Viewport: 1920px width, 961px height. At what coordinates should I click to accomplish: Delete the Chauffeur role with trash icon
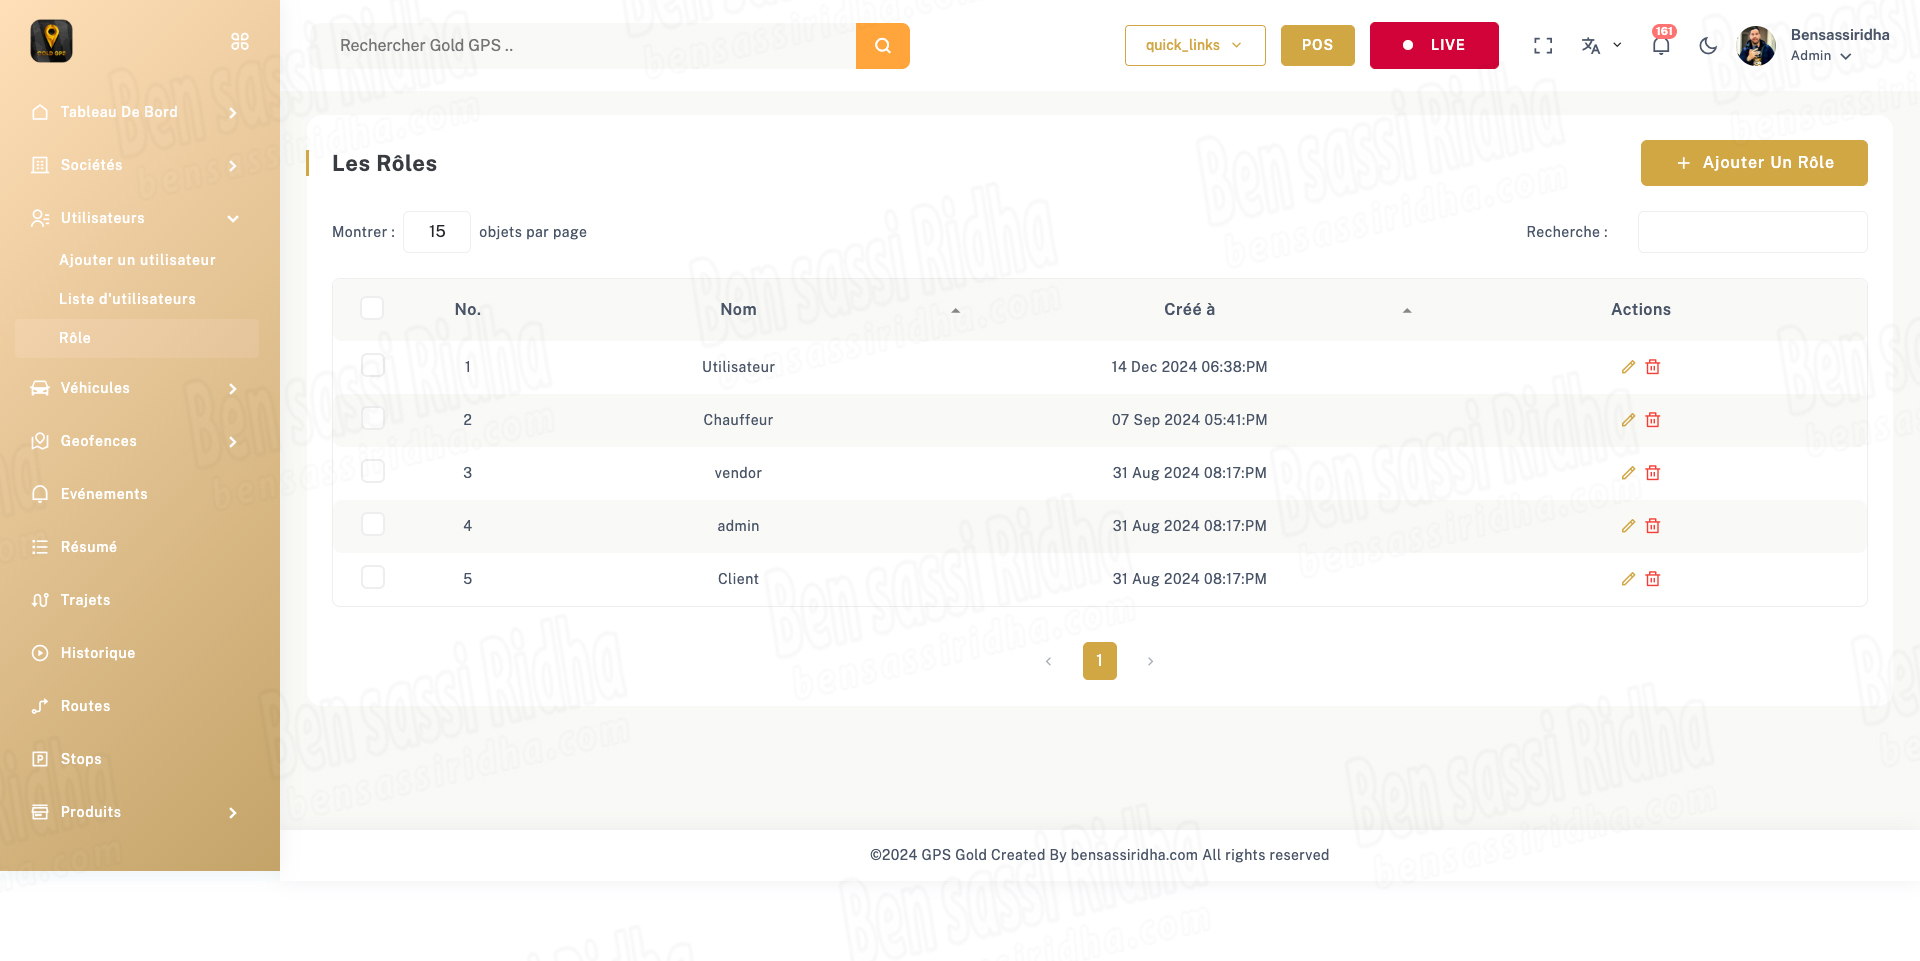1653,420
